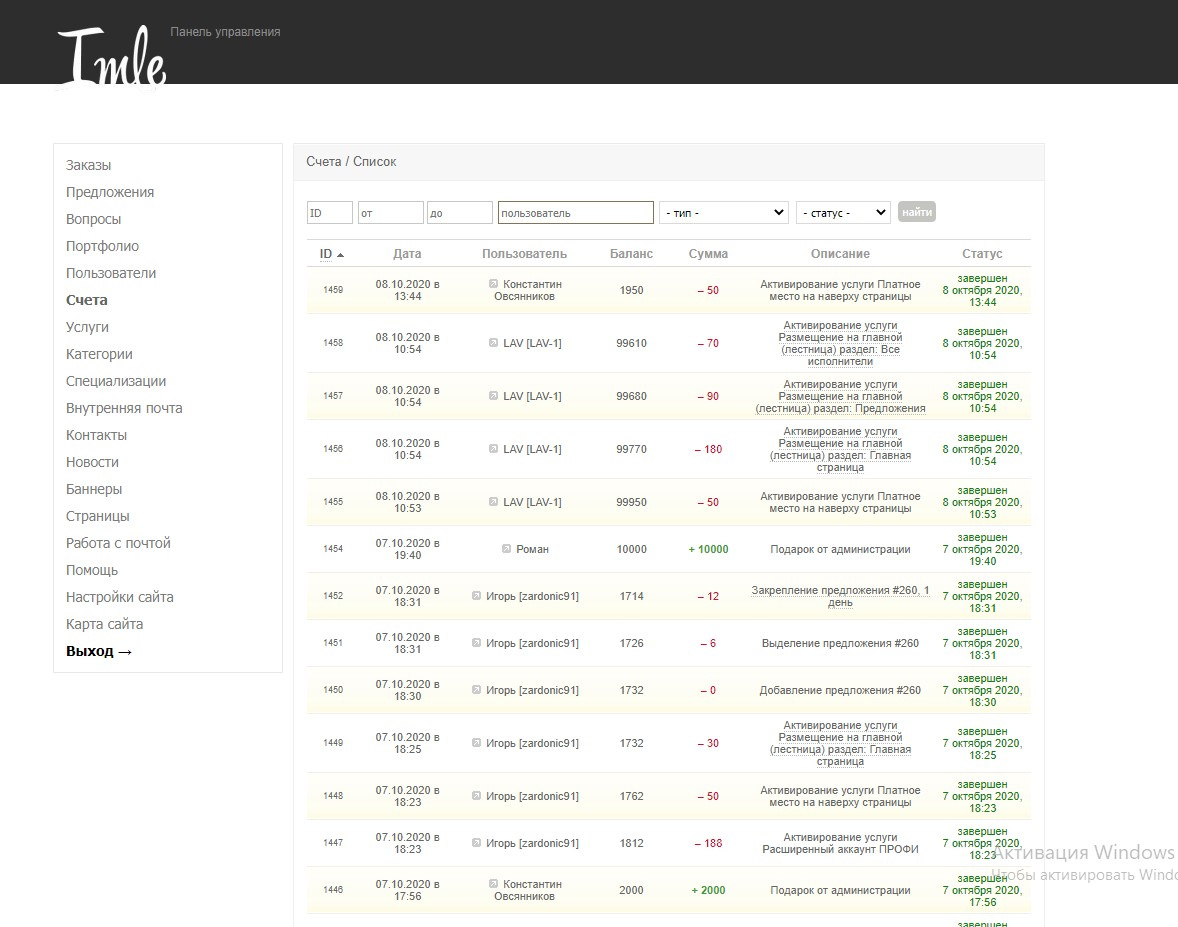Click user icon next to Роман
The width and height of the screenshot is (1178, 927).
pos(506,549)
